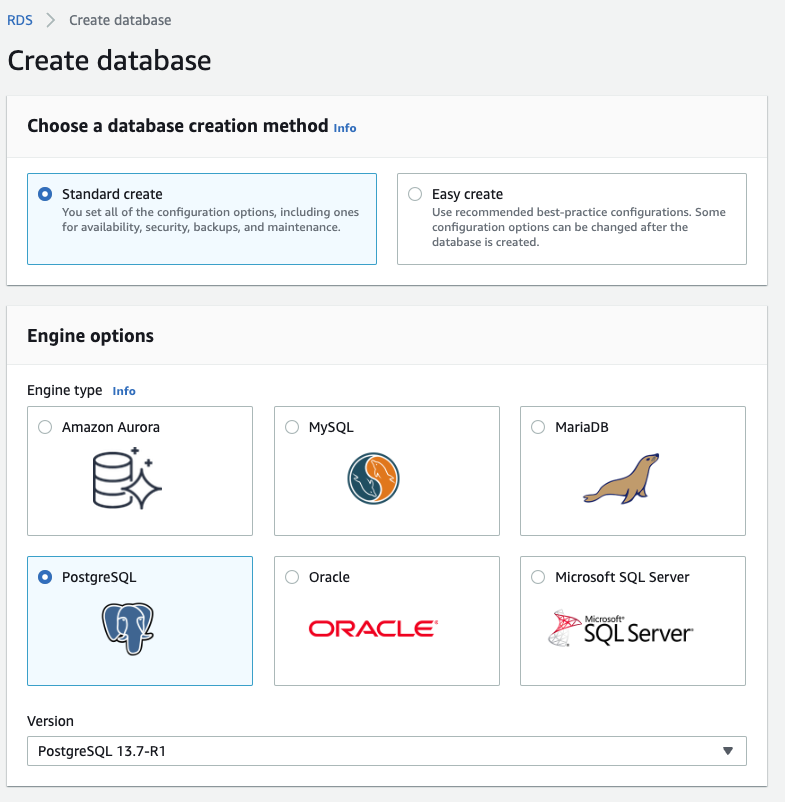
Task: Go to RDS via breadcrumb link
Action: [x=20, y=20]
